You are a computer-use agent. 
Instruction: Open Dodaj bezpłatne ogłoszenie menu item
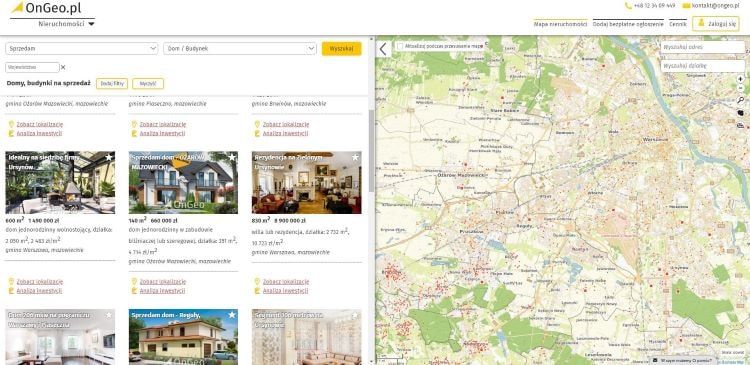tap(628, 23)
